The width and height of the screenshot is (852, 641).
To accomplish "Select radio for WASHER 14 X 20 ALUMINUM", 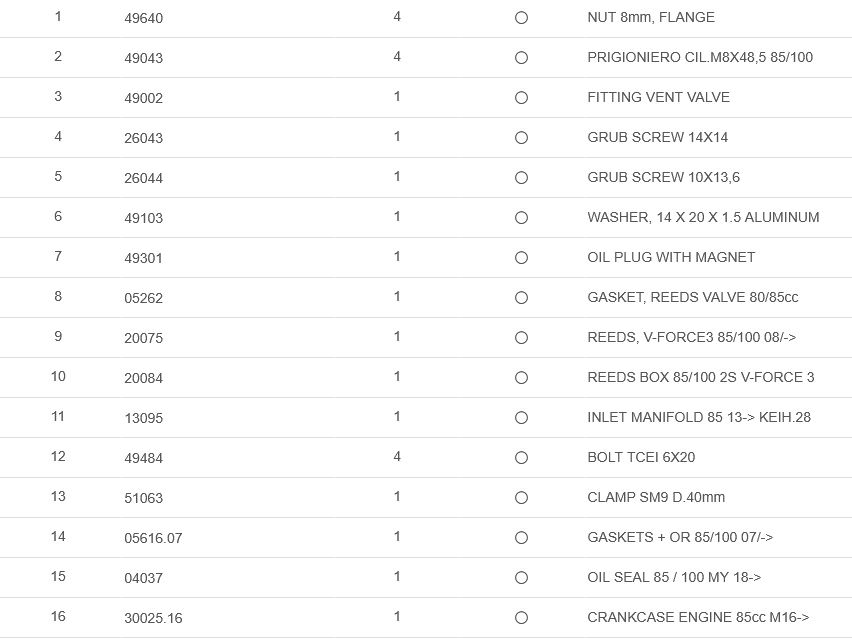I will click(x=521, y=218).
